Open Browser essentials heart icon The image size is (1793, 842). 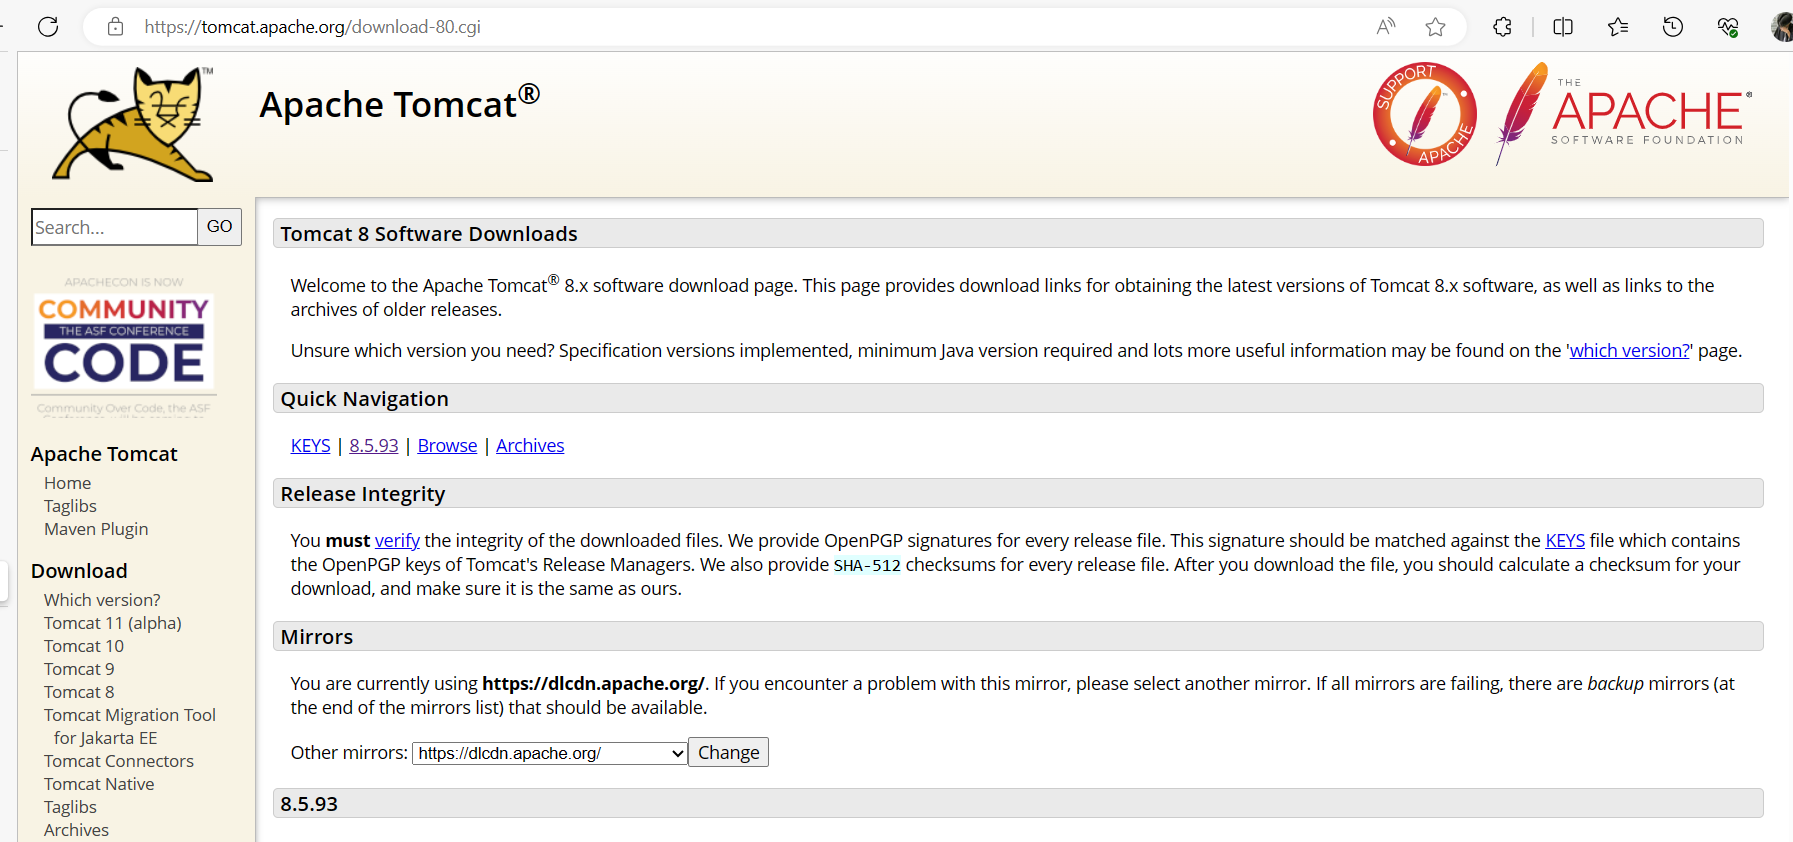[x=1728, y=27]
